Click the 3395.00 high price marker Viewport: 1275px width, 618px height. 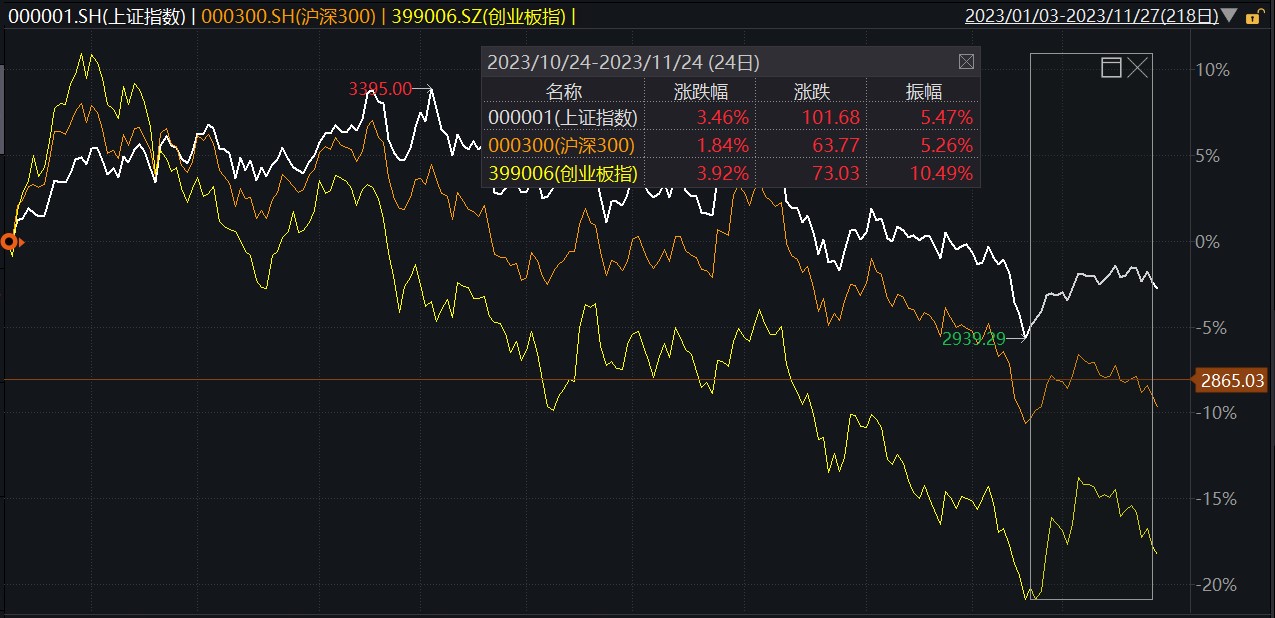pos(378,89)
